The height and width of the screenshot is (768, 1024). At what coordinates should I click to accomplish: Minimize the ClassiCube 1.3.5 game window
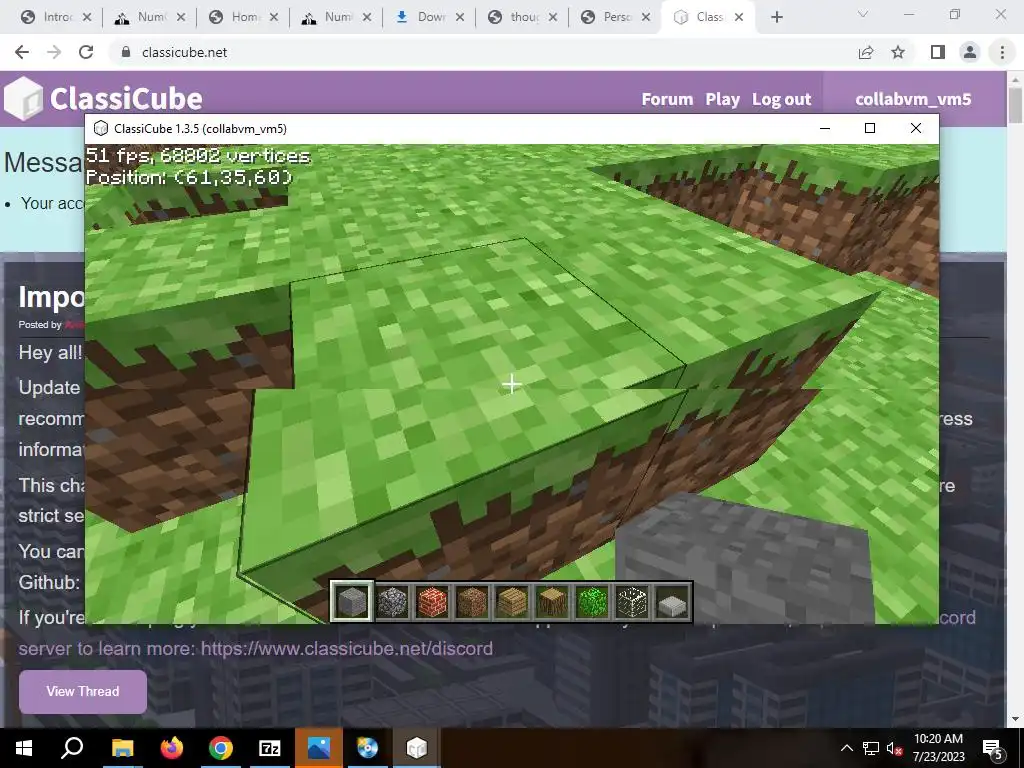(x=825, y=129)
